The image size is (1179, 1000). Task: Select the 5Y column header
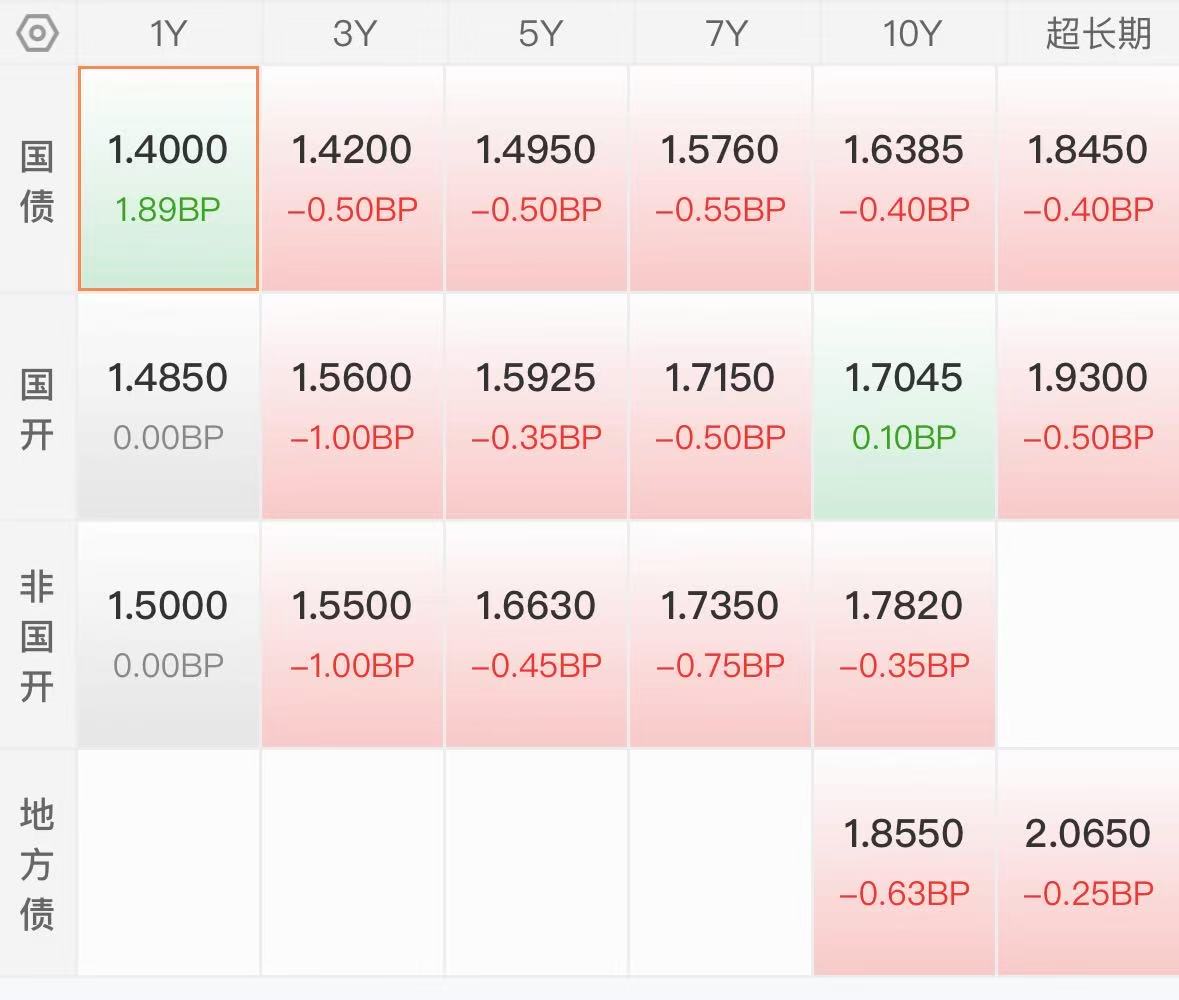540,34
